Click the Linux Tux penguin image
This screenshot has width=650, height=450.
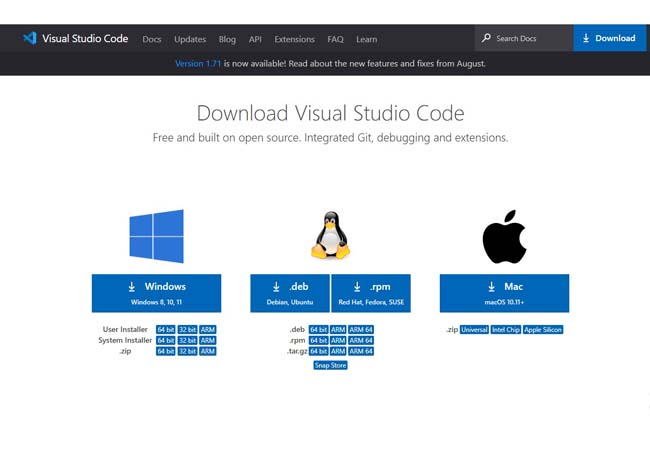tap(330, 235)
